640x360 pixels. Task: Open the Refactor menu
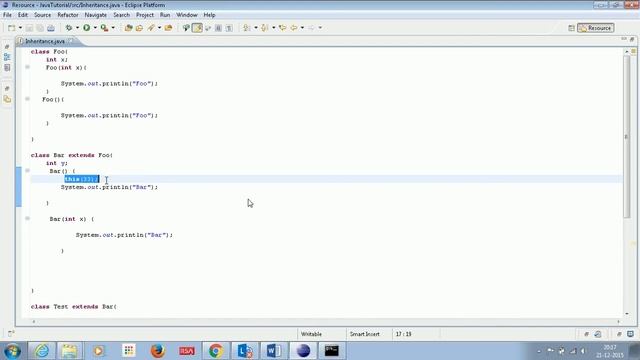pos(68,15)
